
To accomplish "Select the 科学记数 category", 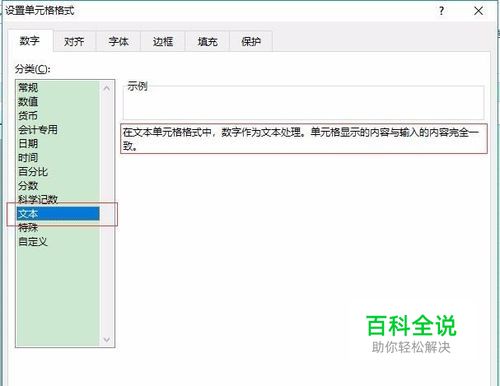I will pyautogui.click(x=58, y=199).
